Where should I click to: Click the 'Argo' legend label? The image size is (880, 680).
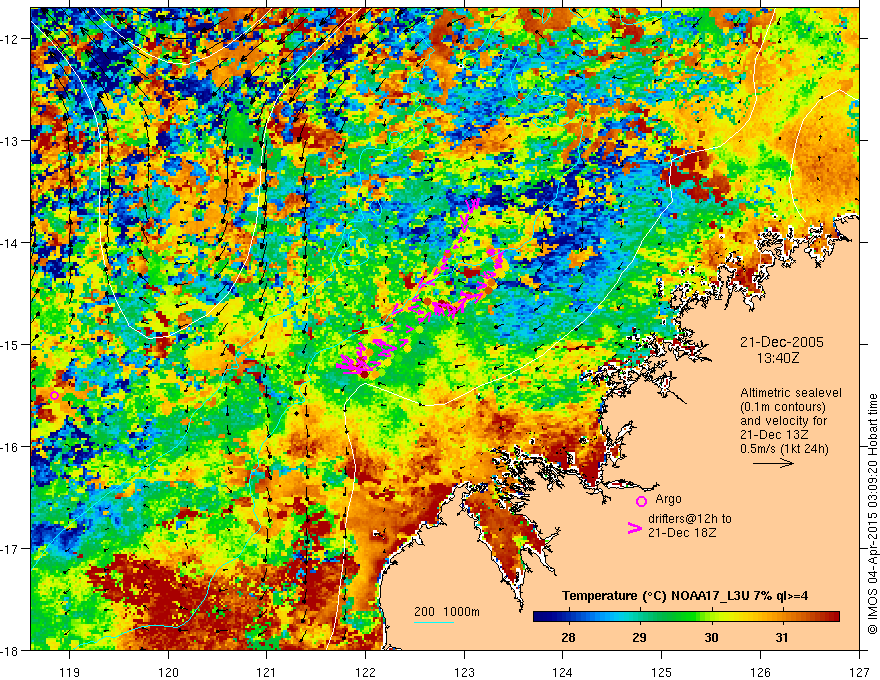click(x=668, y=499)
